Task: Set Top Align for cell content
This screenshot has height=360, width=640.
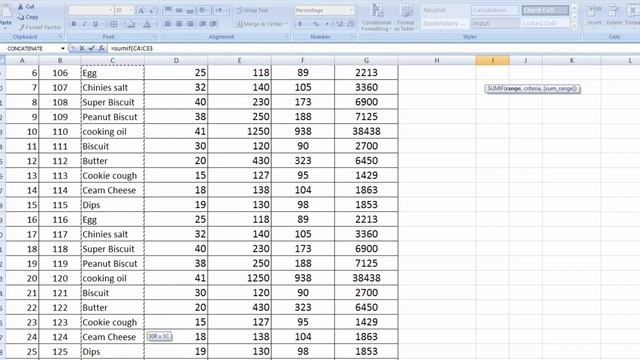Action: 168,10
